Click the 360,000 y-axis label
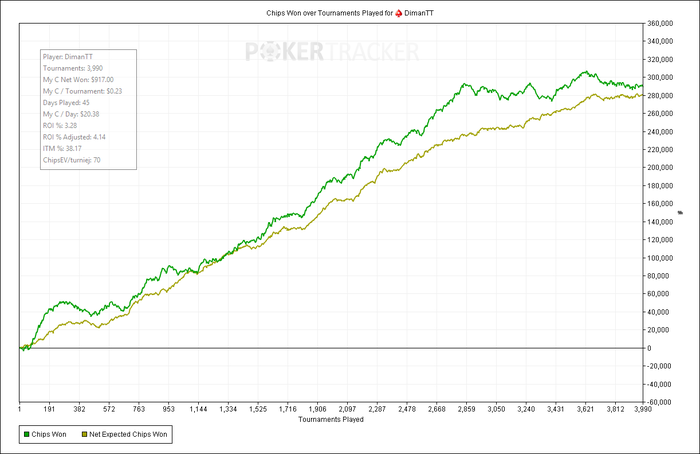700x454 pixels. point(660,23)
